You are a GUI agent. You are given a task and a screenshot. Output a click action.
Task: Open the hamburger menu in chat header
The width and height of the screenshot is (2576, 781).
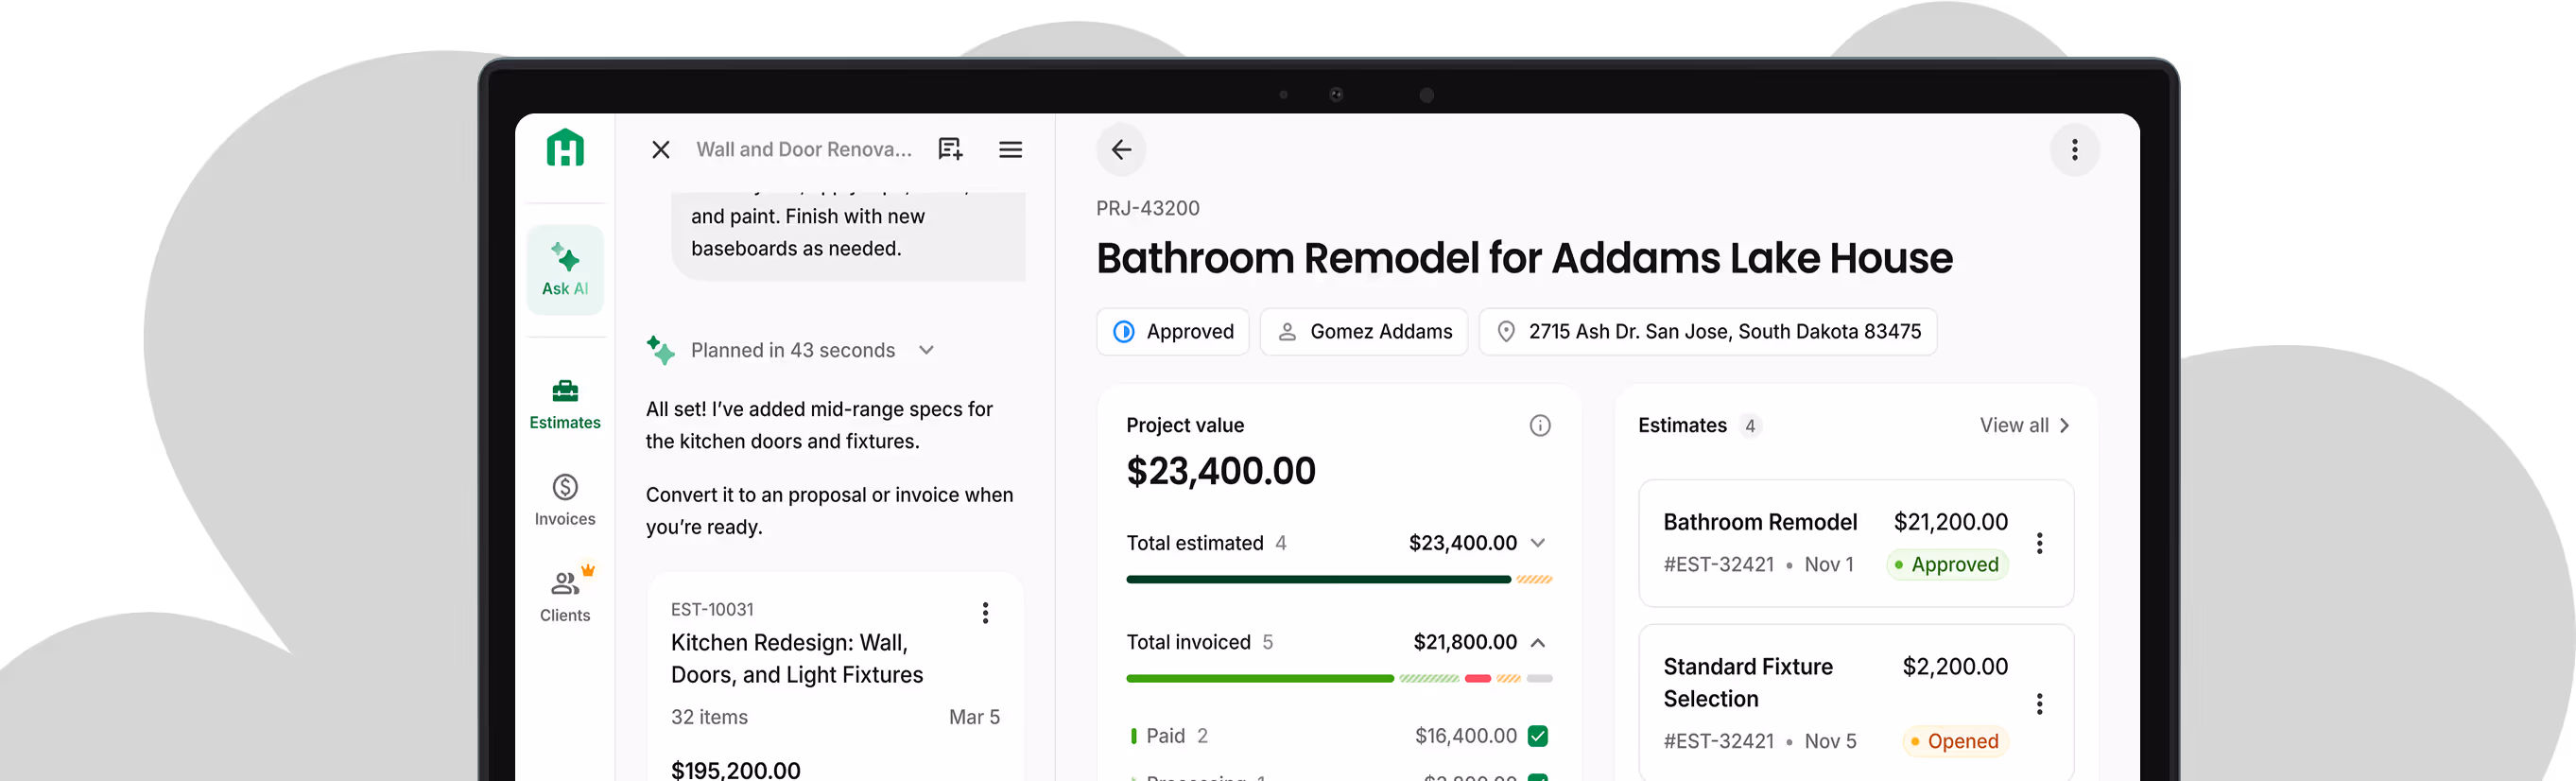pos(1010,149)
